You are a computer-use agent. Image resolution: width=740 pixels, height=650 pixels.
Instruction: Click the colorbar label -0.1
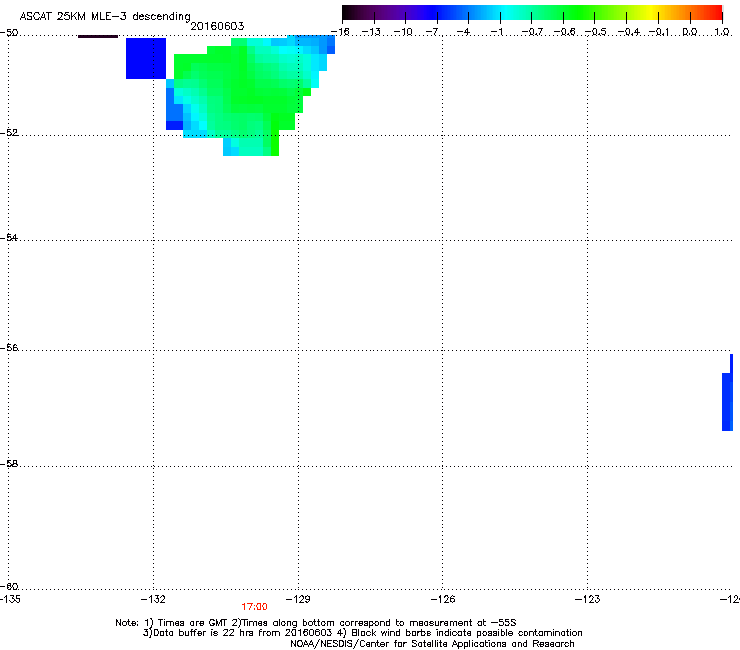pos(659,32)
